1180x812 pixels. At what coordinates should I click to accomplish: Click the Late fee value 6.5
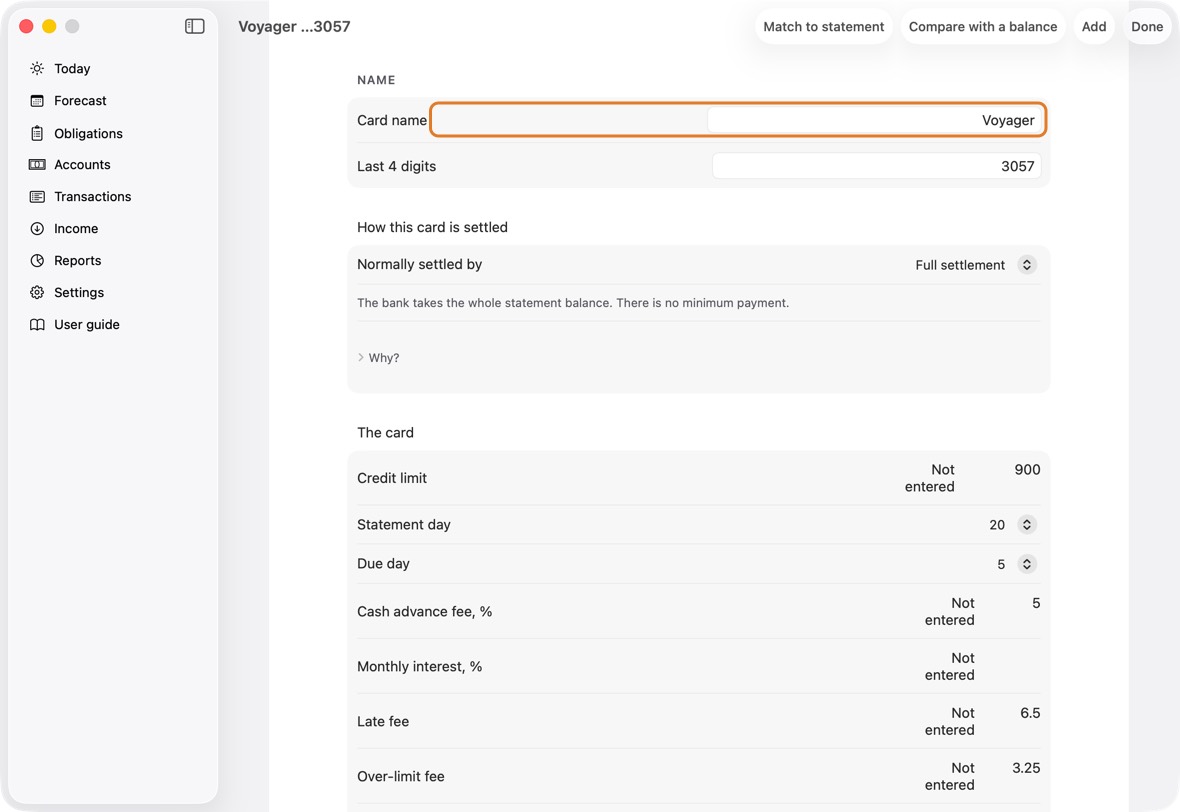tap(1029, 713)
